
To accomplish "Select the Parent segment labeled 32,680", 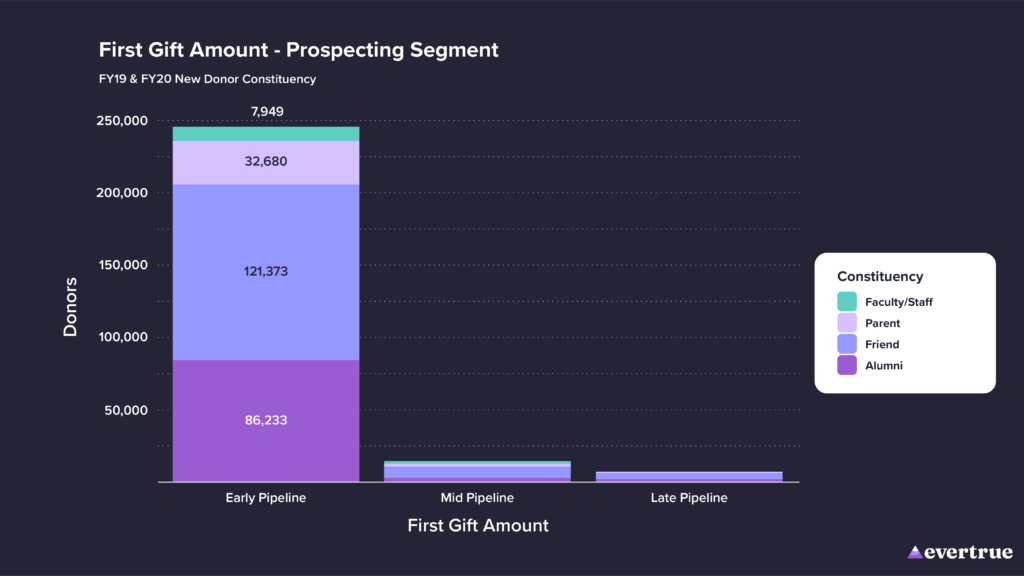I will 266,162.
